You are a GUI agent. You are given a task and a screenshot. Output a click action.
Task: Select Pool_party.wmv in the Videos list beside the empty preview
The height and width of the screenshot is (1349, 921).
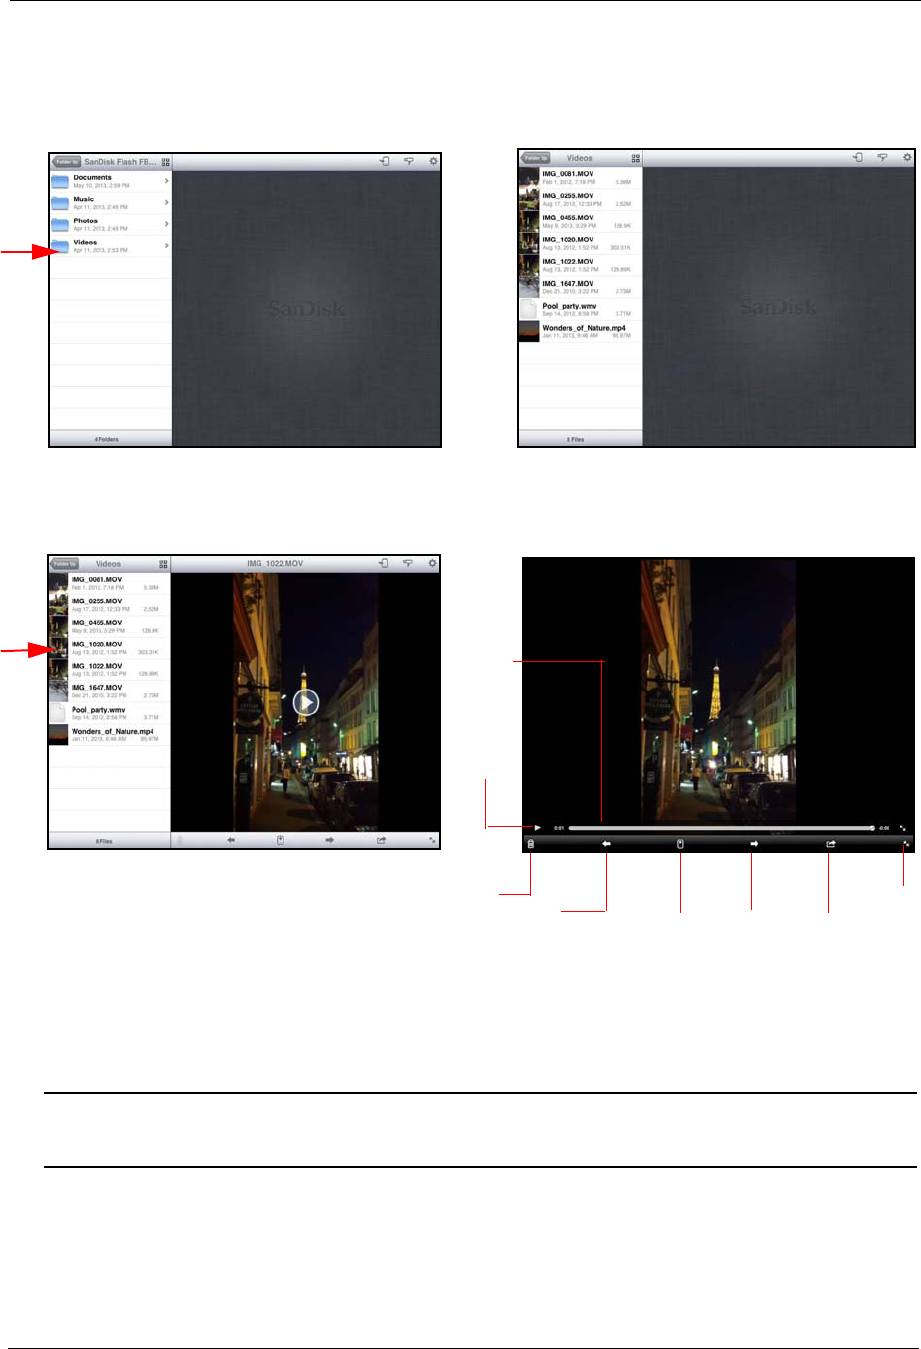[580, 309]
